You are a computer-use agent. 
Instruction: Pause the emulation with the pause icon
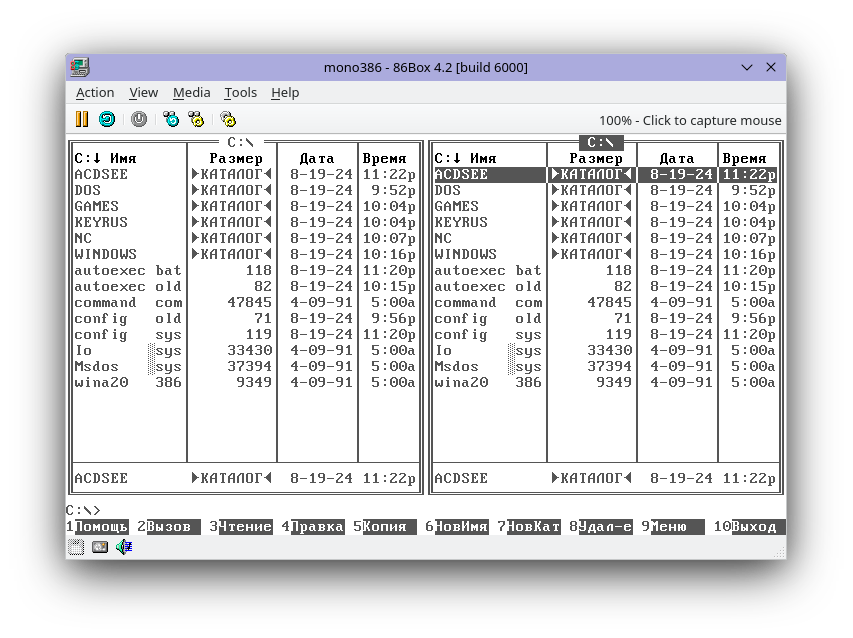pos(82,119)
